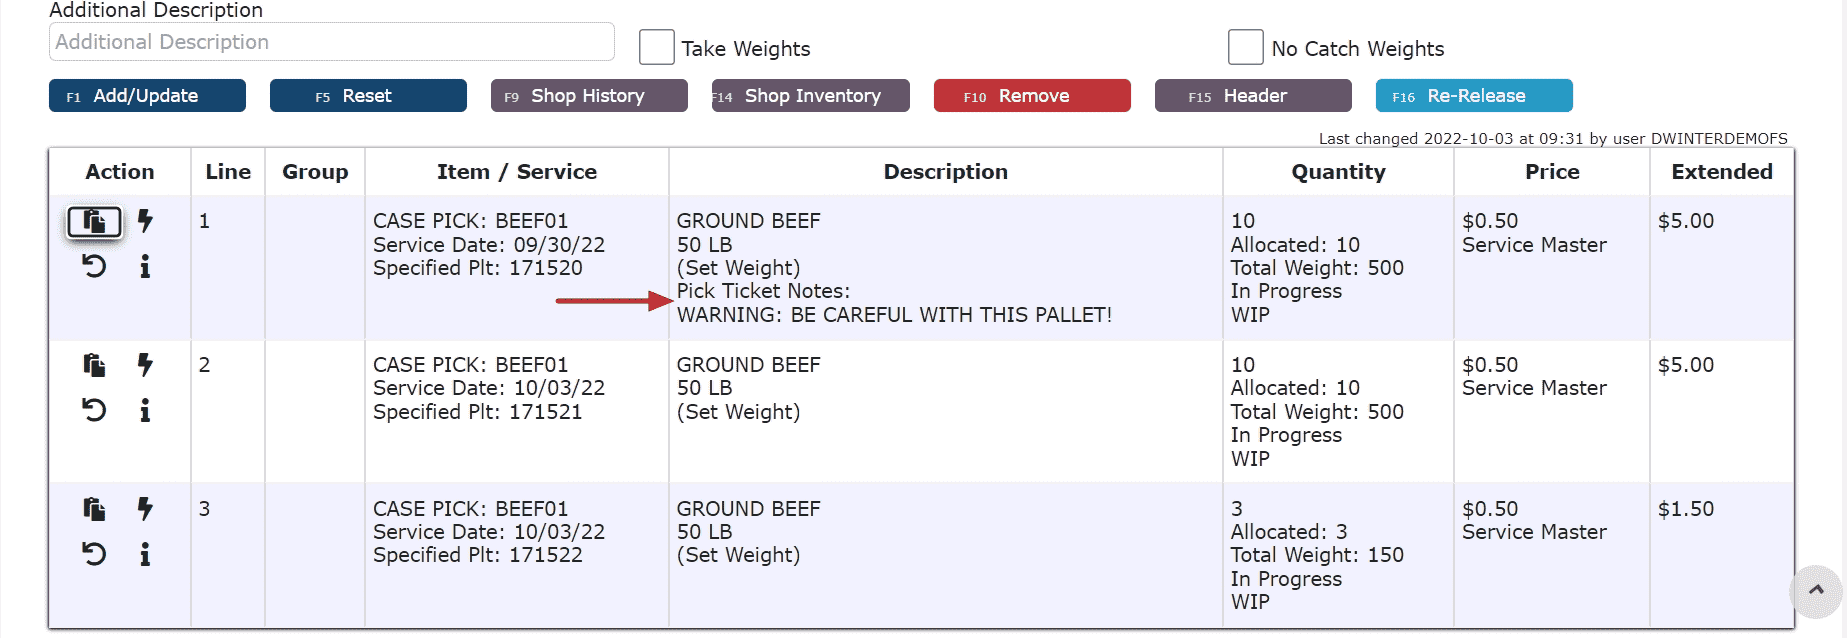Enable the Take Weights checkbox
The width and height of the screenshot is (1847, 638).
656,47
